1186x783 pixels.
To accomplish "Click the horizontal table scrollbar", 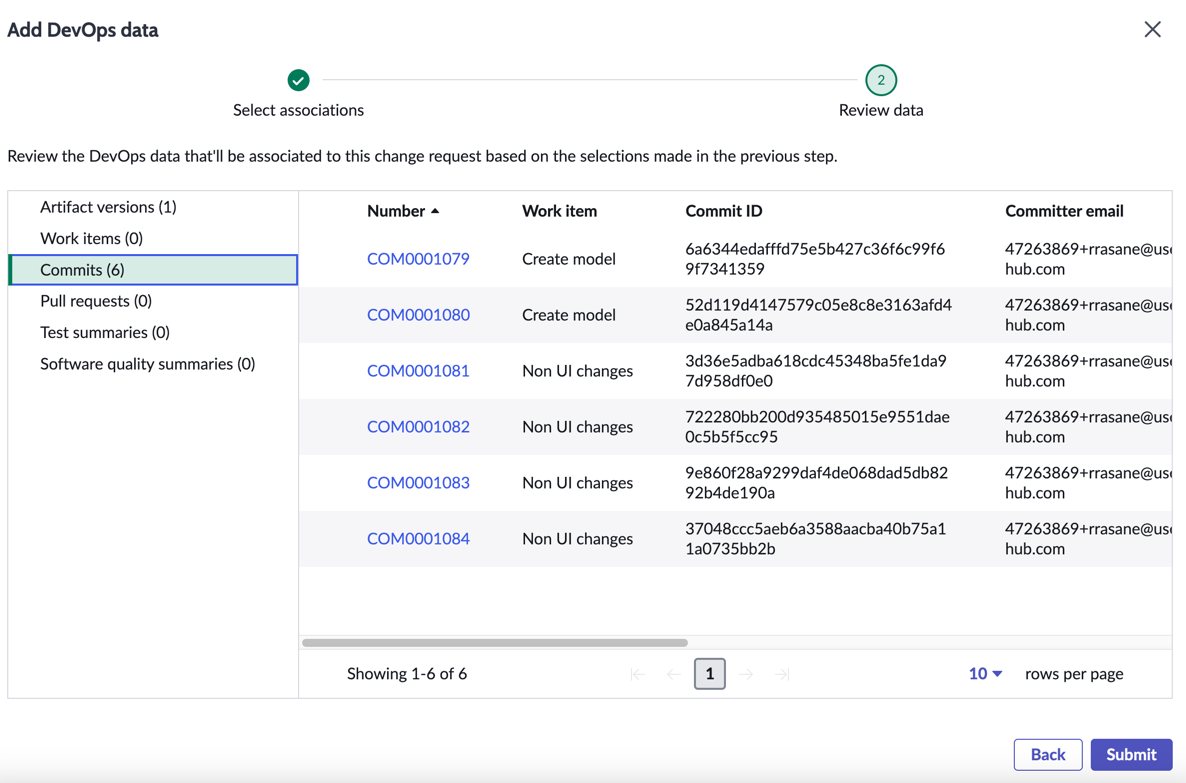I will point(495,643).
